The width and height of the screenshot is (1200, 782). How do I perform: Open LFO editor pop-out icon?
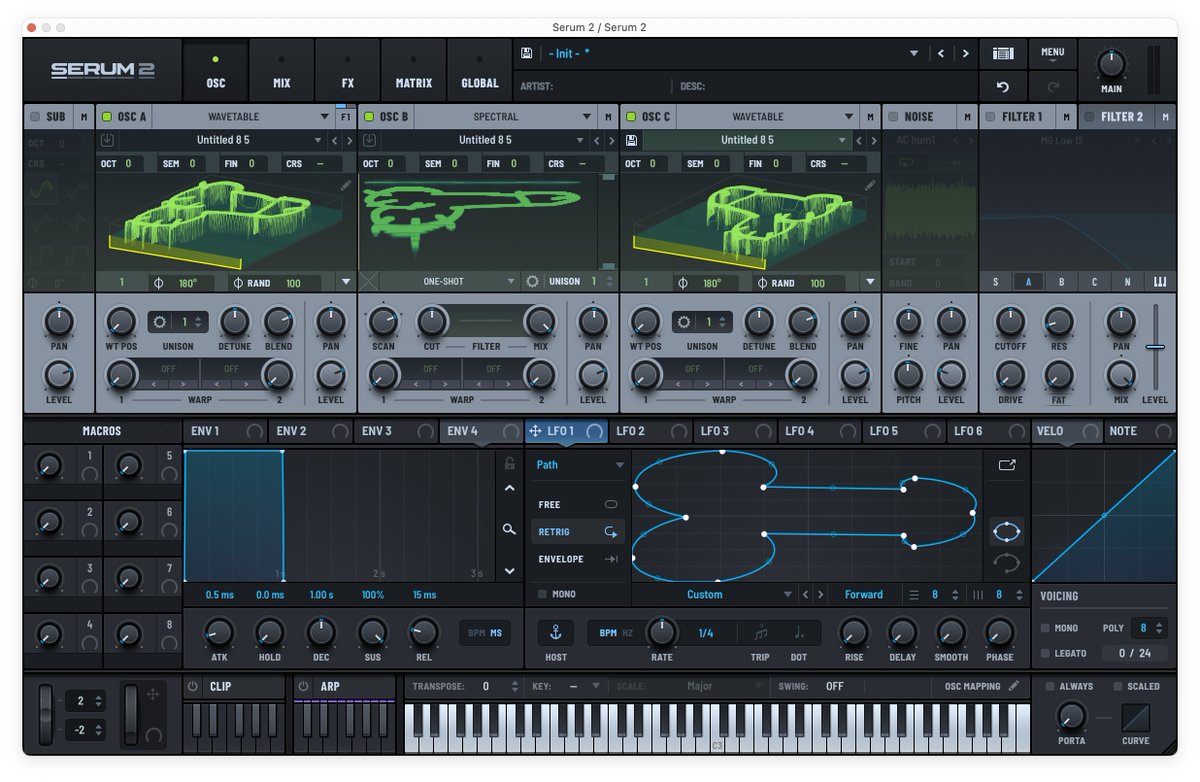(x=1006, y=465)
